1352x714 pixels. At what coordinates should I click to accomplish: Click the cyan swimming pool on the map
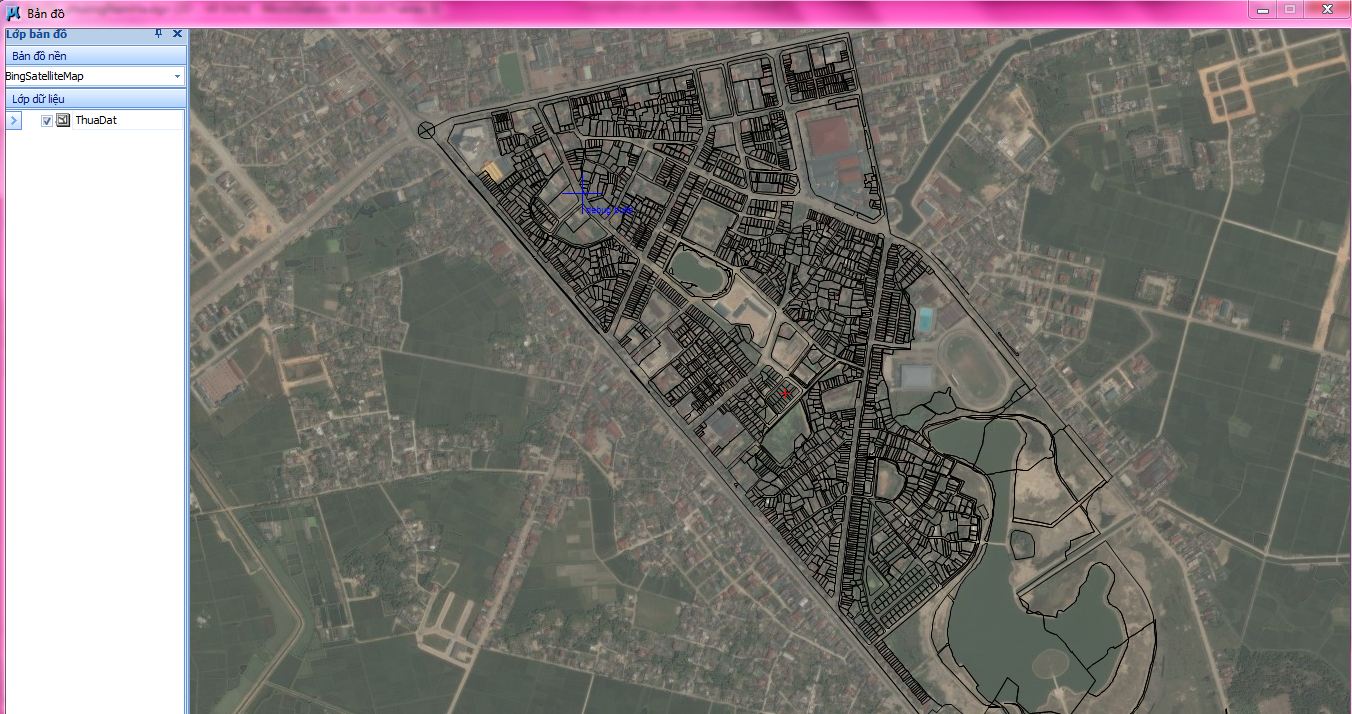(926, 319)
